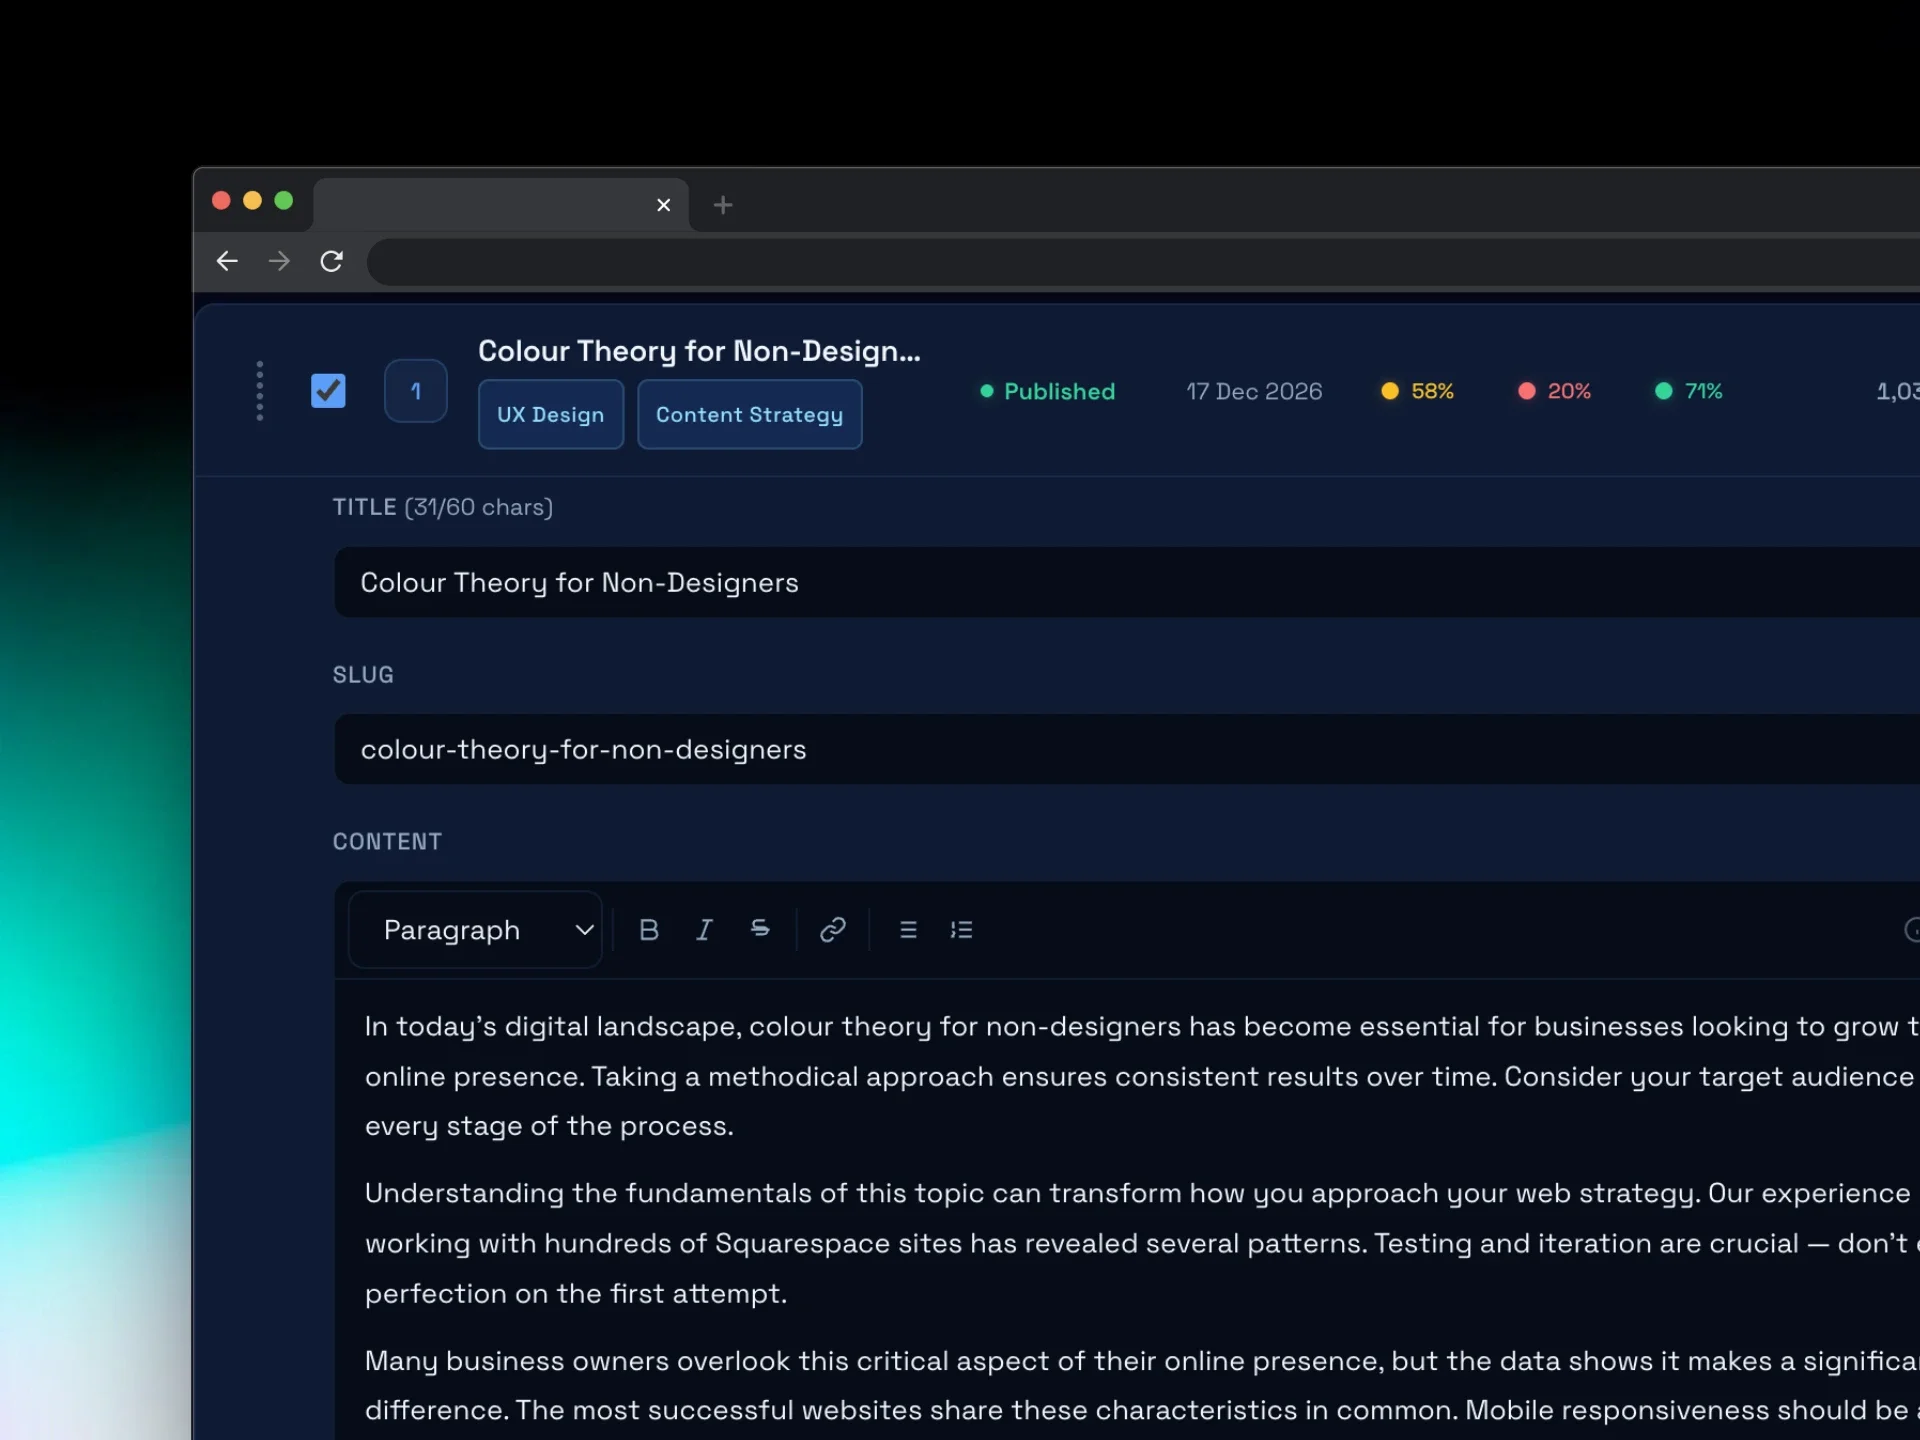The height and width of the screenshot is (1440, 1920).
Task: Grab the row drag handle dots
Action: 260,391
